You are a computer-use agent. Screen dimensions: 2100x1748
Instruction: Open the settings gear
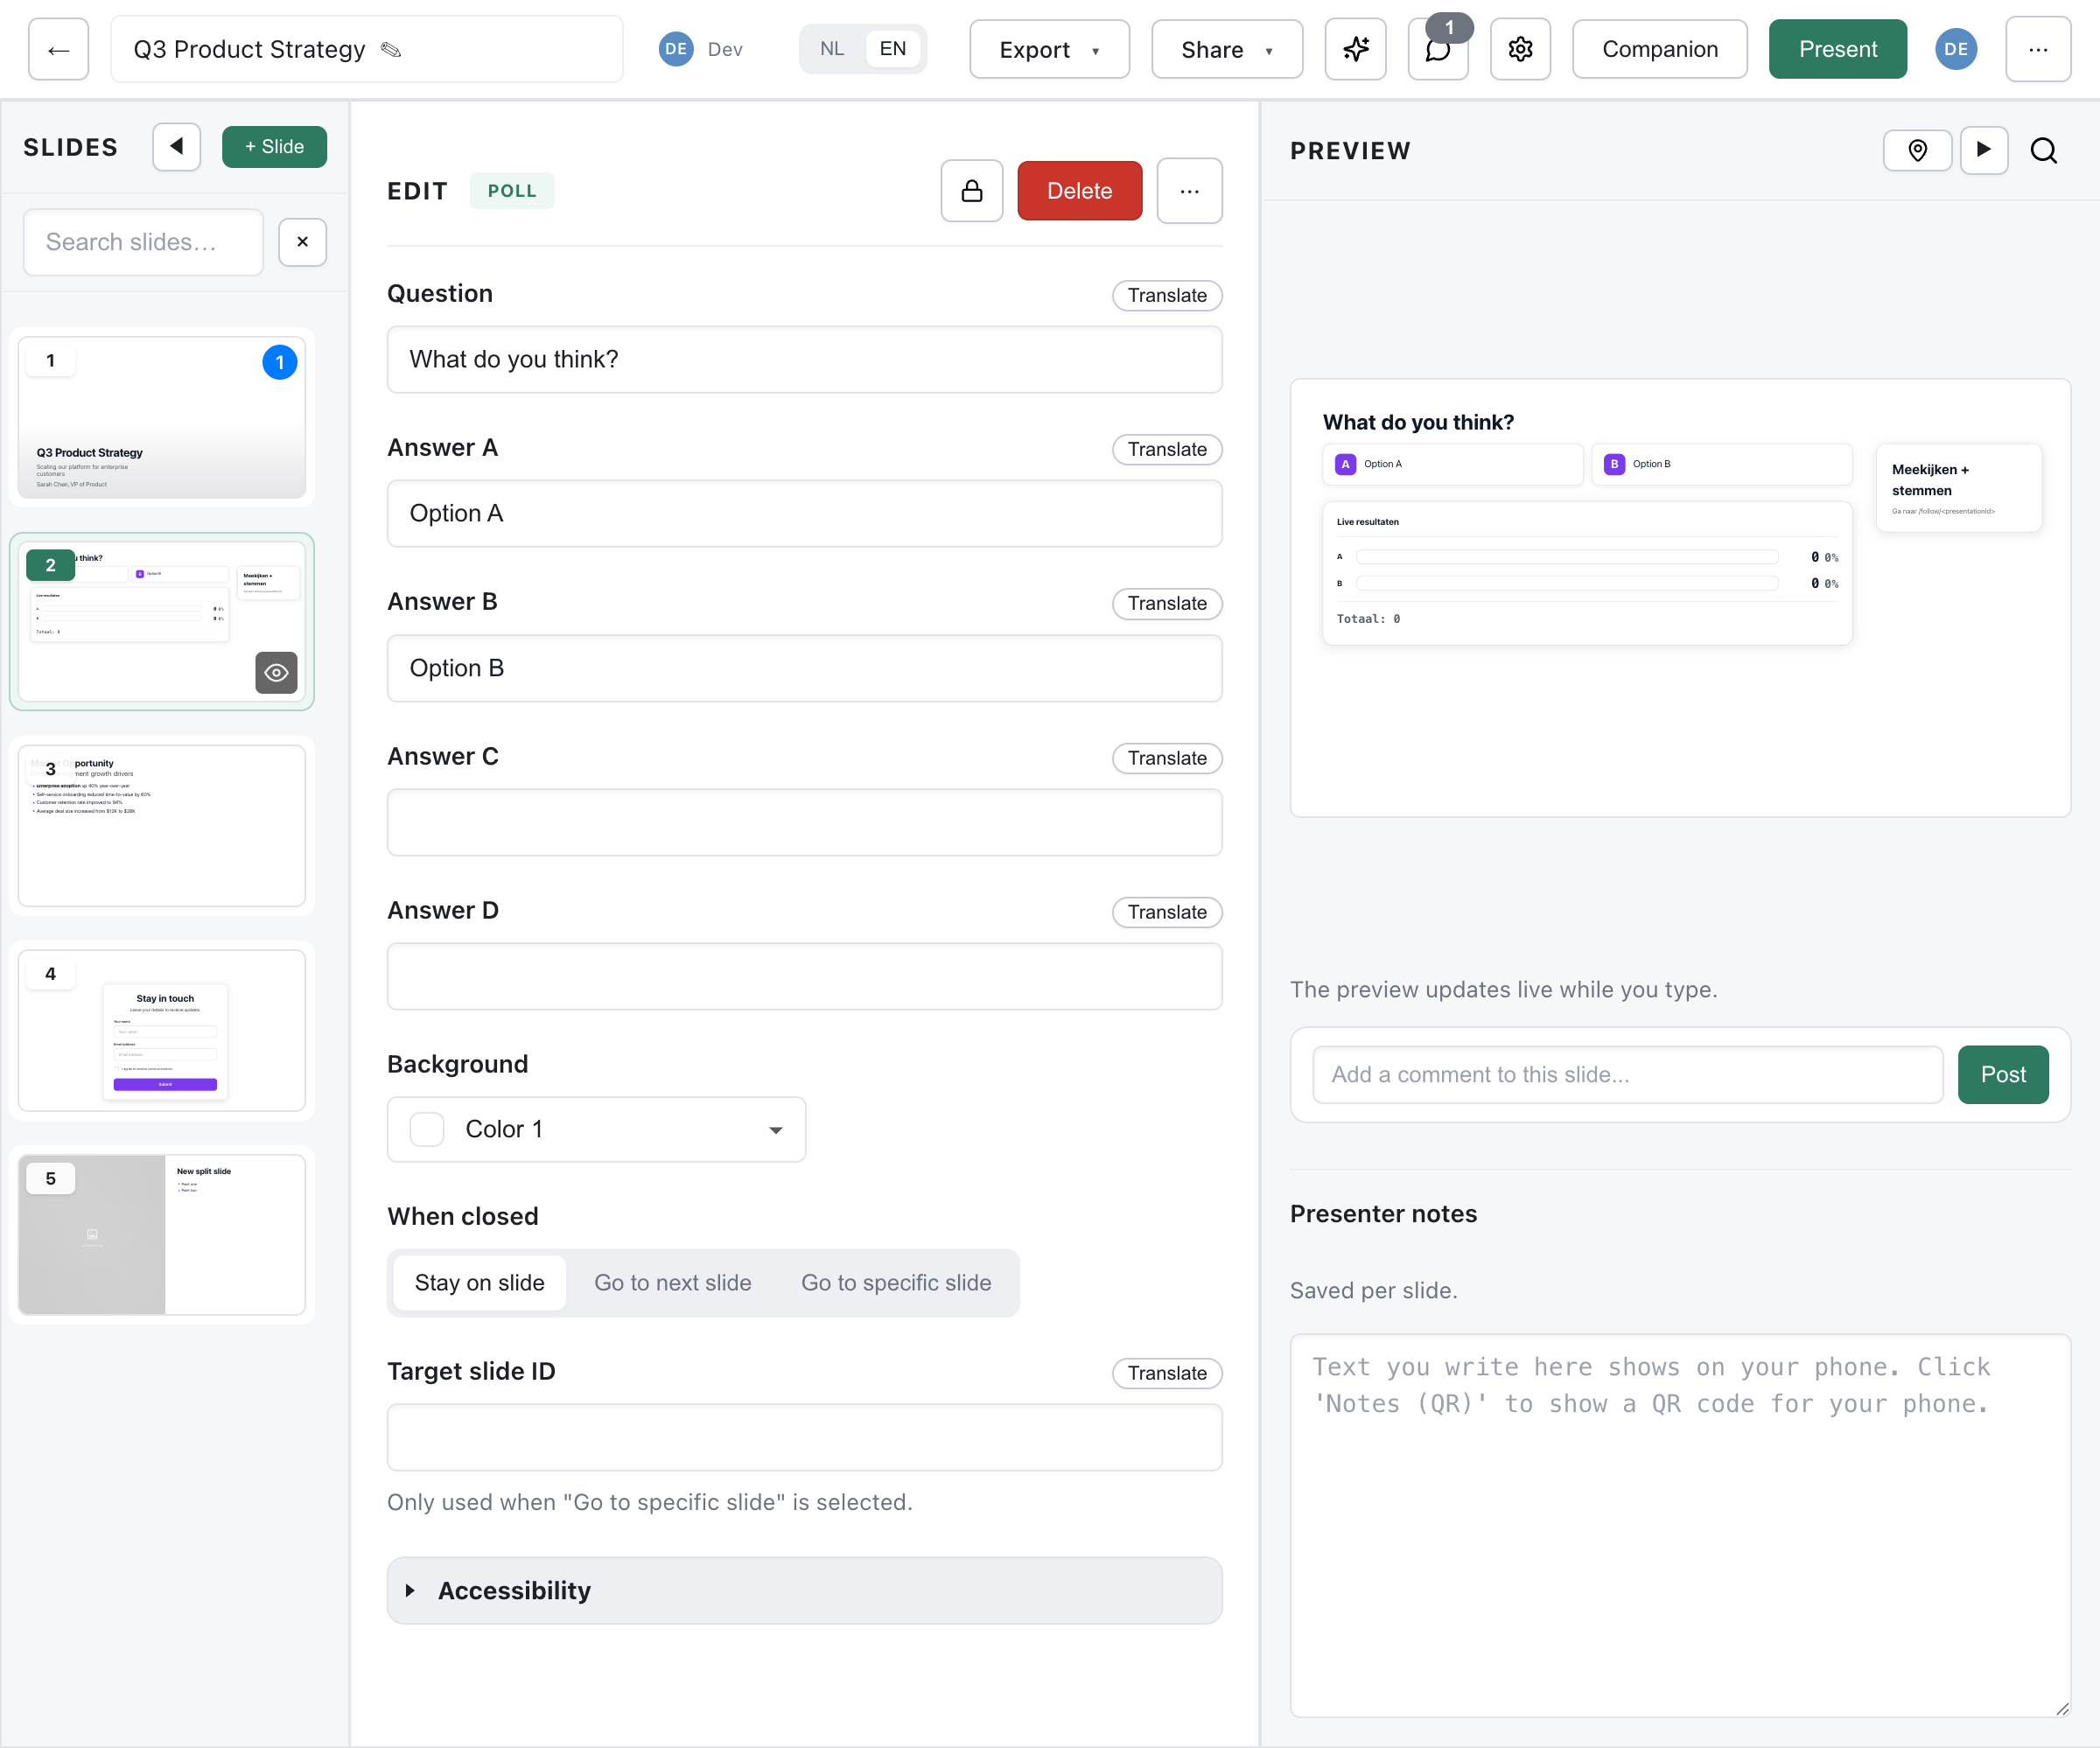[1520, 49]
